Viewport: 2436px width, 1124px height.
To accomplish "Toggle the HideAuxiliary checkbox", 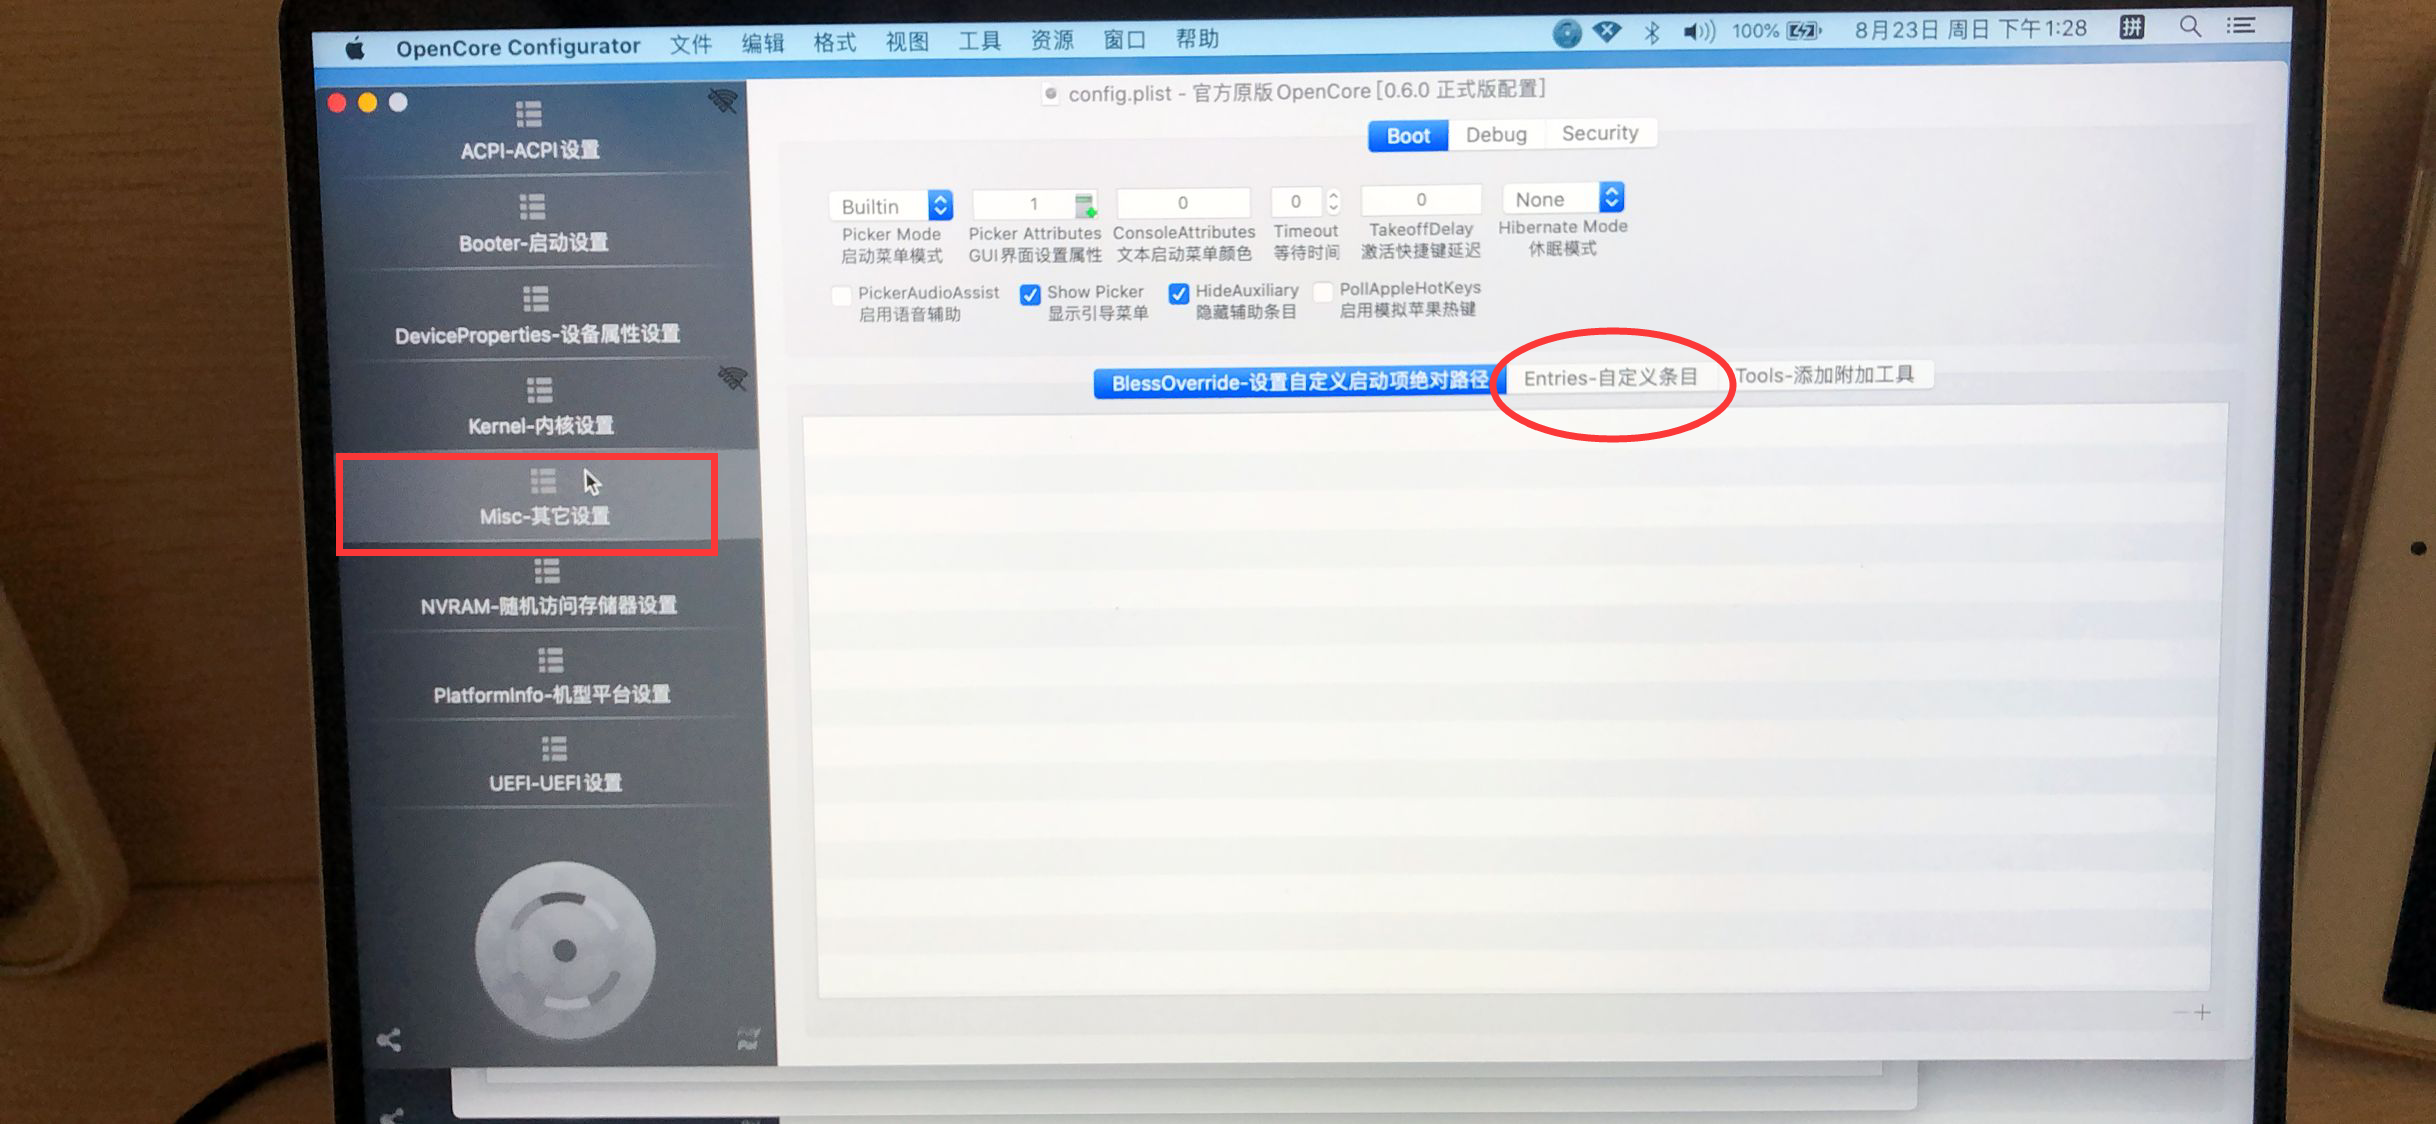I will point(1179,293).
